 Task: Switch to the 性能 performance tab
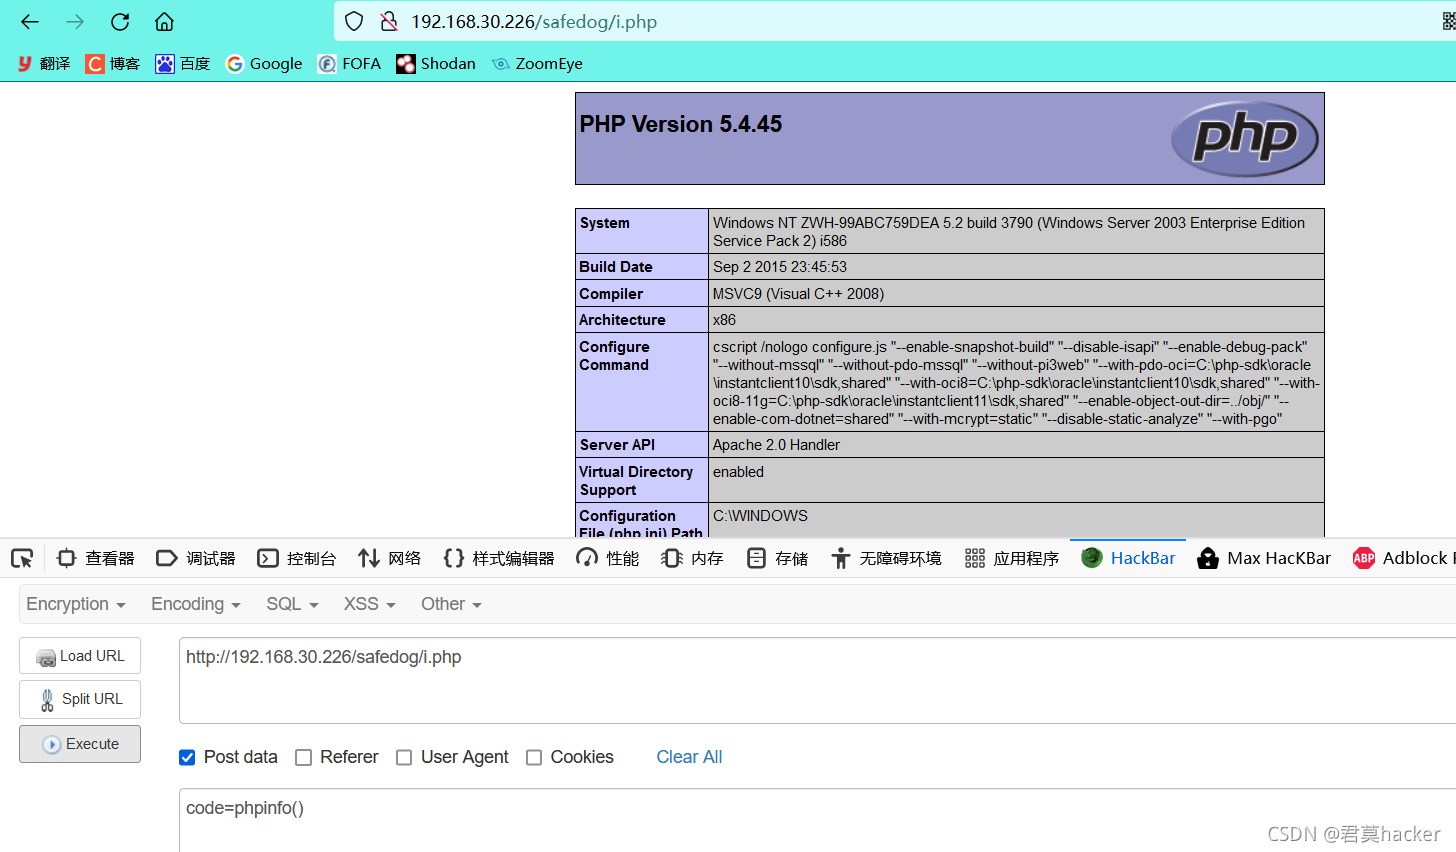(608, 558)
